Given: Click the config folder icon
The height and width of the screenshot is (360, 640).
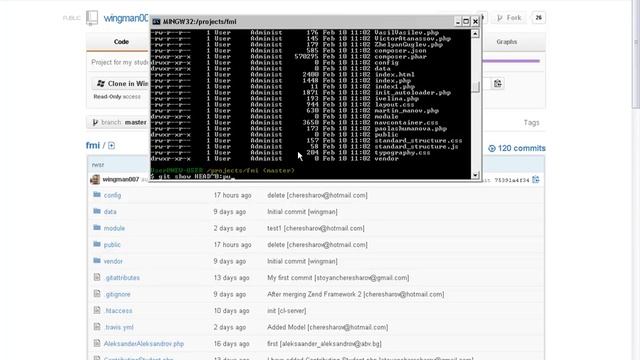Looking at the screenshot, I should pos(97,195).
